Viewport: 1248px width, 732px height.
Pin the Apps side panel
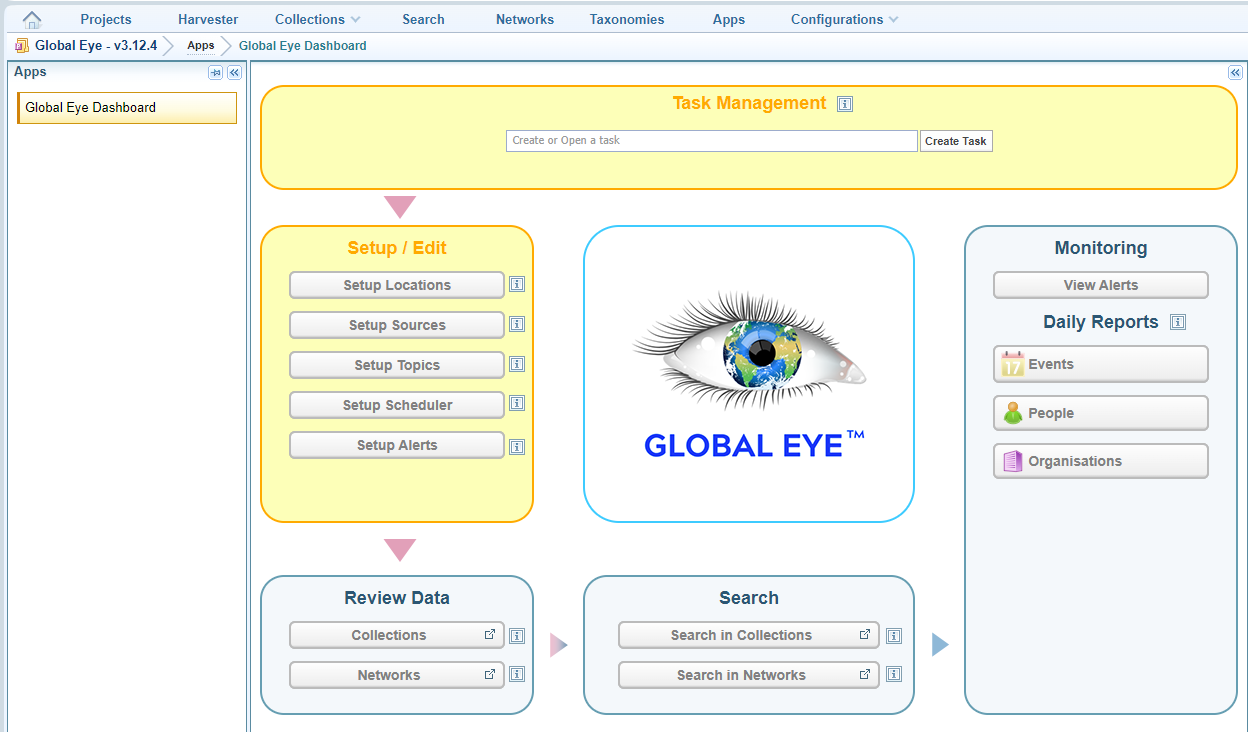pyautogui.click(x=215, y=73)
